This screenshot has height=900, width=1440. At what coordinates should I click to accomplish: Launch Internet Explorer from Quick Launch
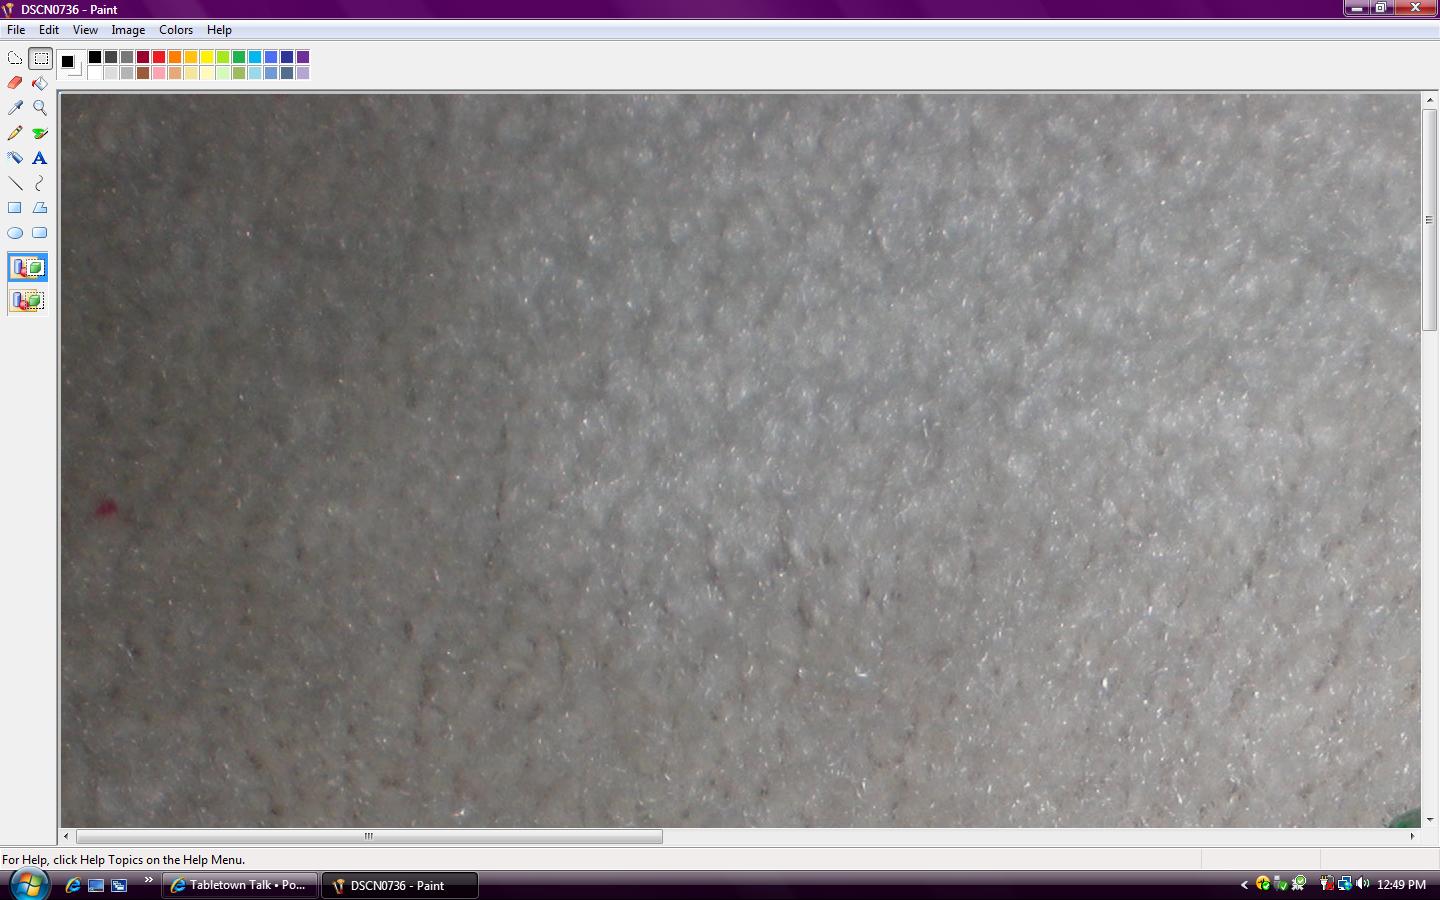click(x=73, y=885)
